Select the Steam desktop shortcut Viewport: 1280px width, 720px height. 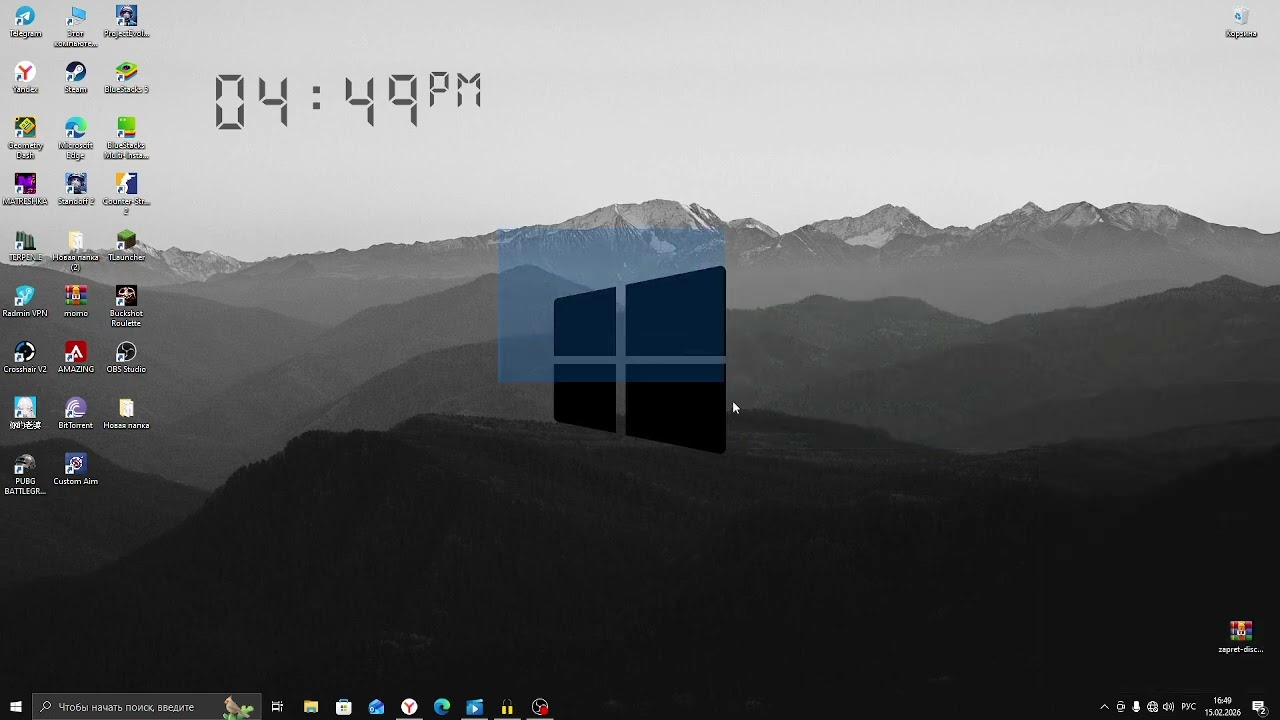tap(76, 78)
